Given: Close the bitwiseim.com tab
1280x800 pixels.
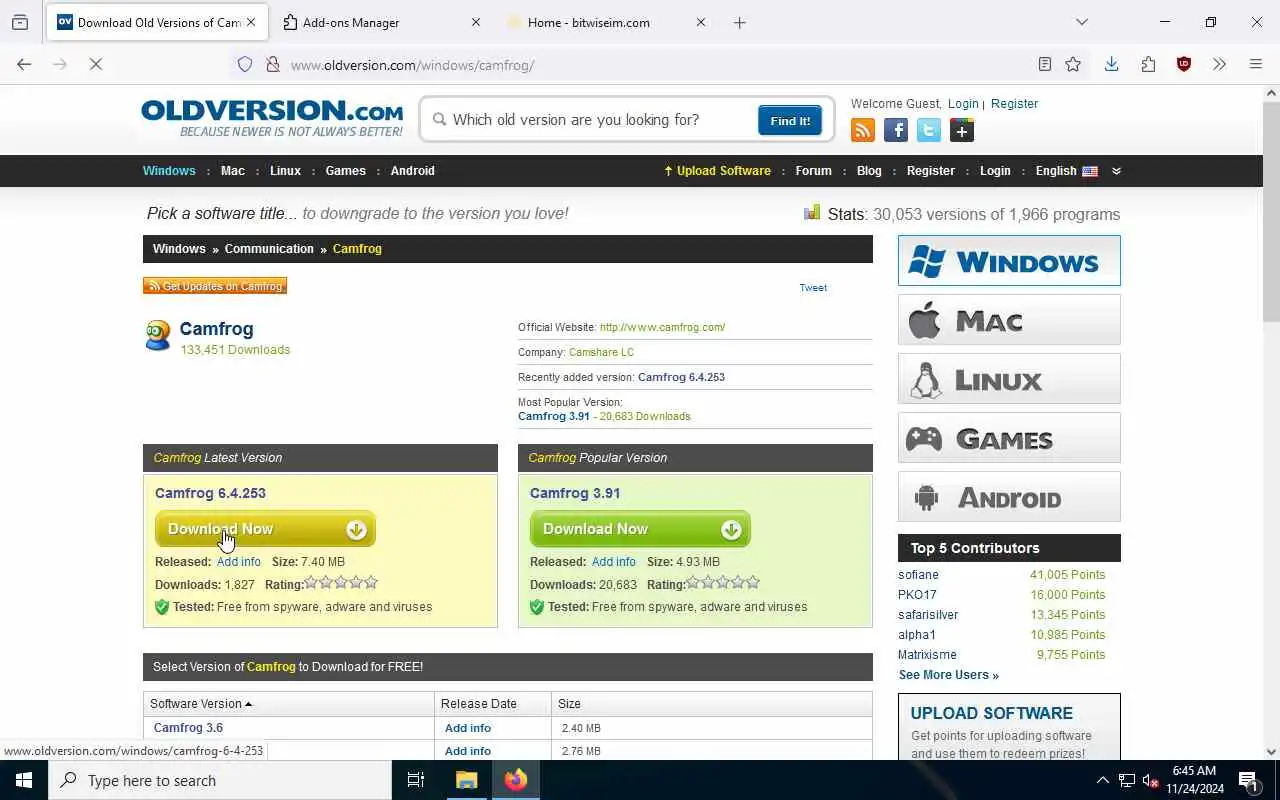Looking at the screenshot, I should tap(701, 22).
